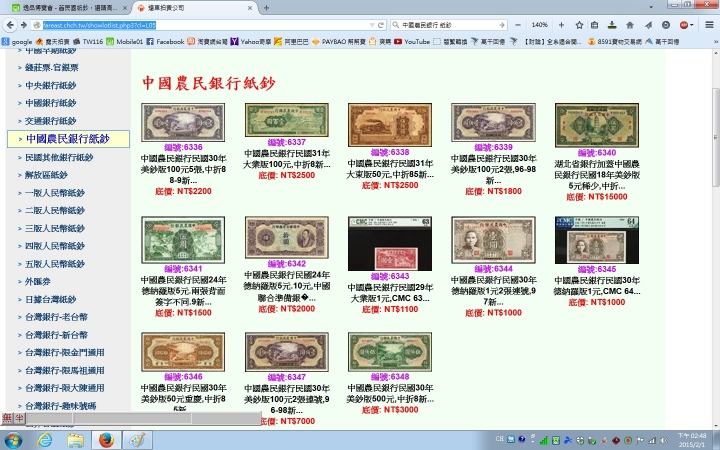Open the Paint app in taskbar
The width and height of the screenshot is (720, 450).
click(137, 440)
